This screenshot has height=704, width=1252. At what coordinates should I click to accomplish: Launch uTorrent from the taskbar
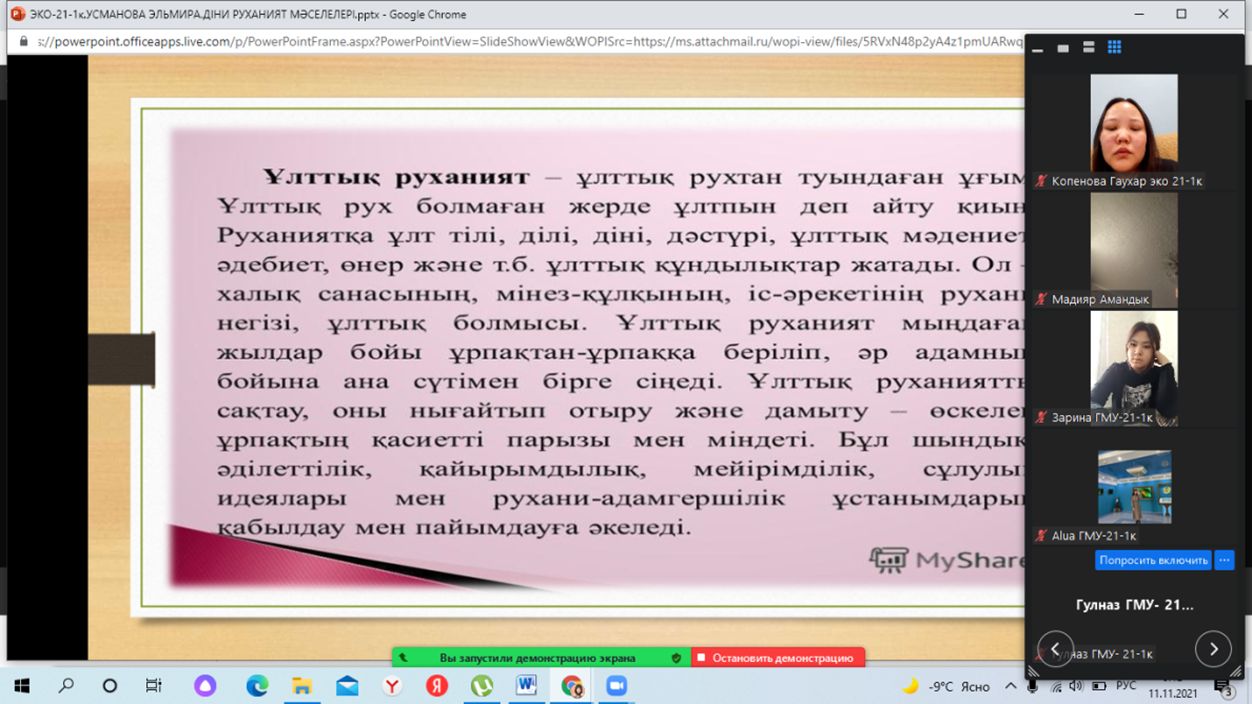[x=481, y=686]
